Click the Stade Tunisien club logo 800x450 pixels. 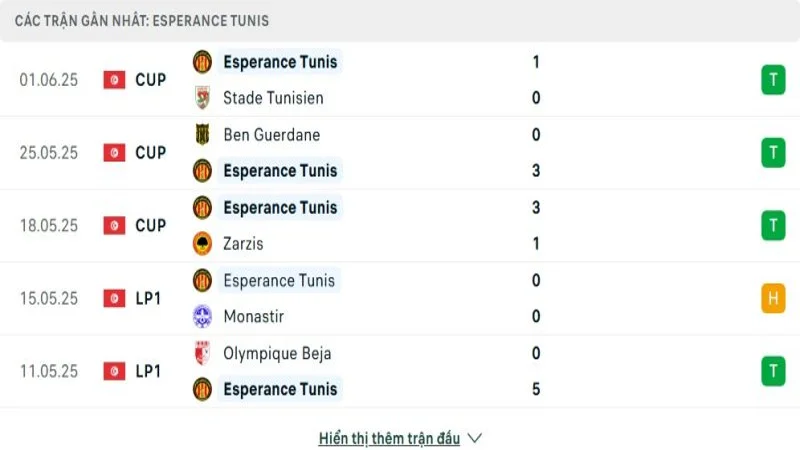(202, 98)
